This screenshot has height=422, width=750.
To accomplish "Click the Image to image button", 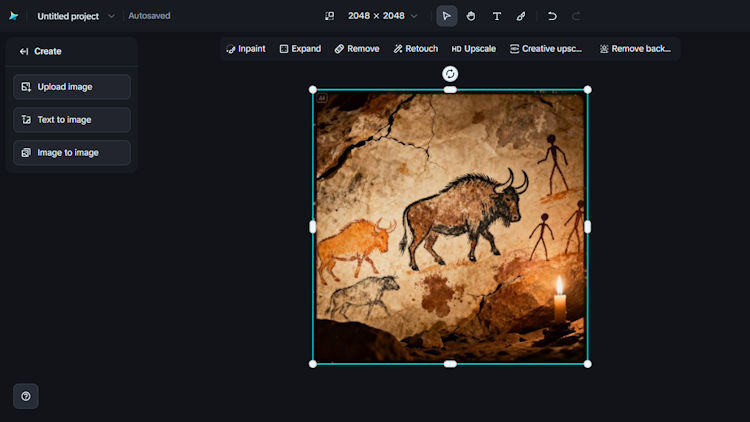I will (x=72, y=153).
